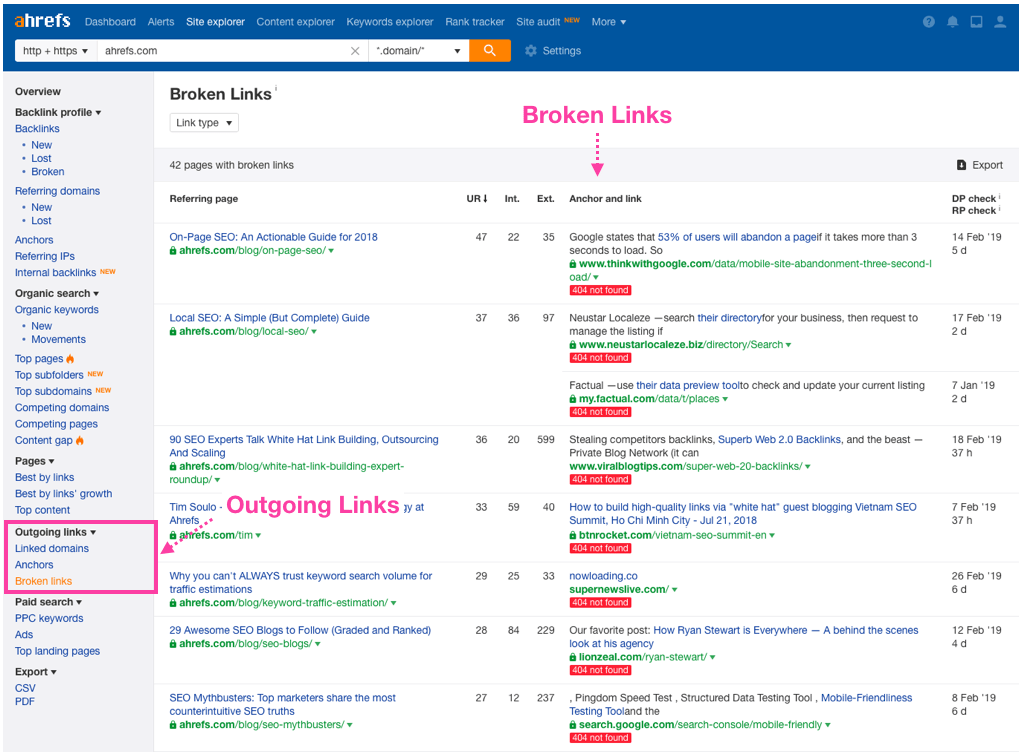The height and width of the screenshot is (752, 1021).
Task: Clear the domain input with the X icon
Action: pyautogui.click(x=355, y=49)
